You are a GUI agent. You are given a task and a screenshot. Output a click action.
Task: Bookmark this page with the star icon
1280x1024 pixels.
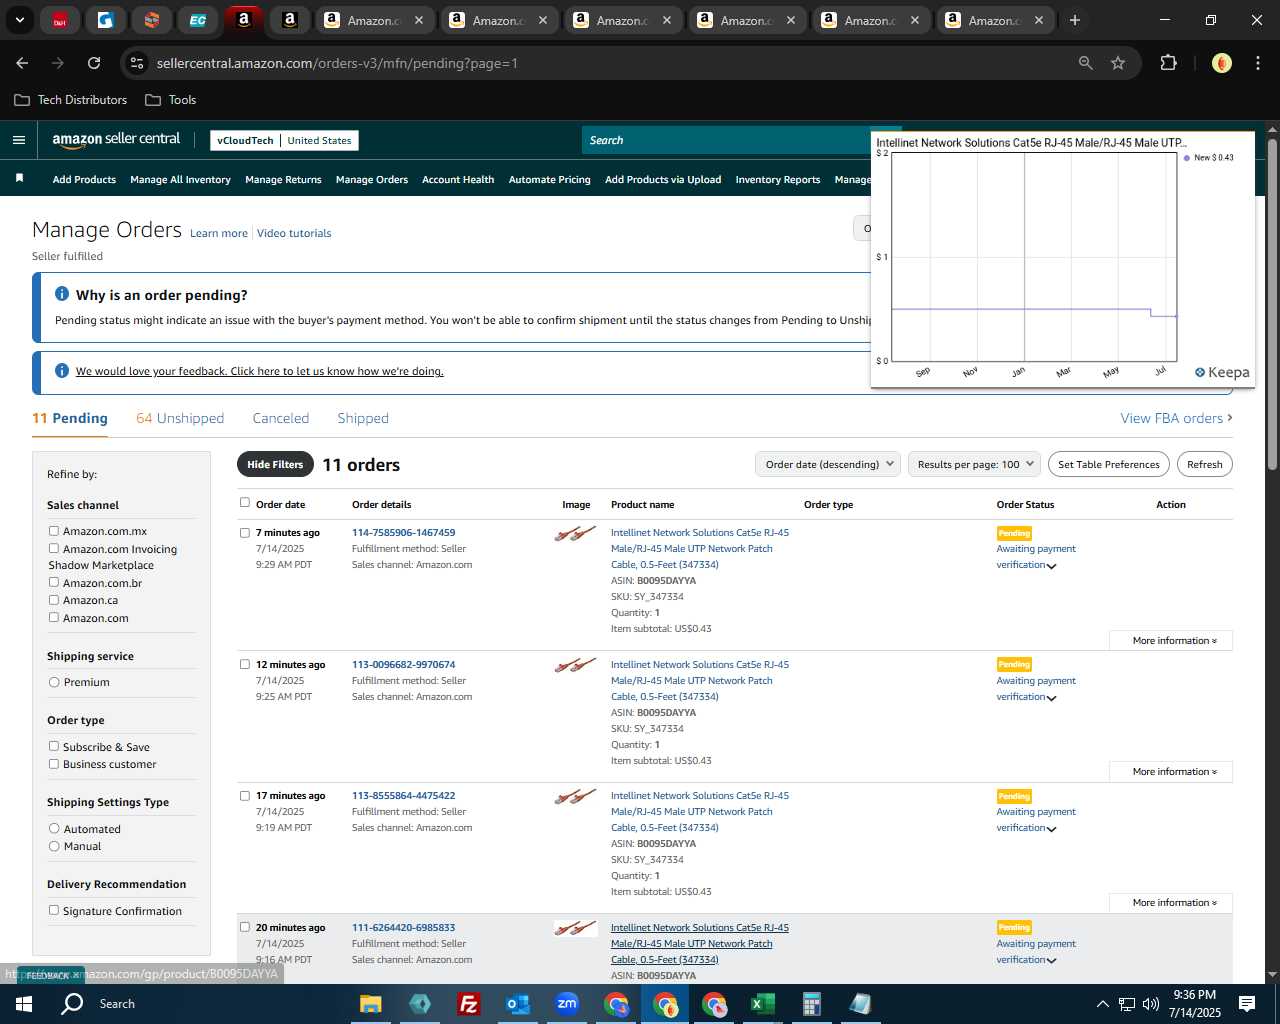pos(1118,63)
